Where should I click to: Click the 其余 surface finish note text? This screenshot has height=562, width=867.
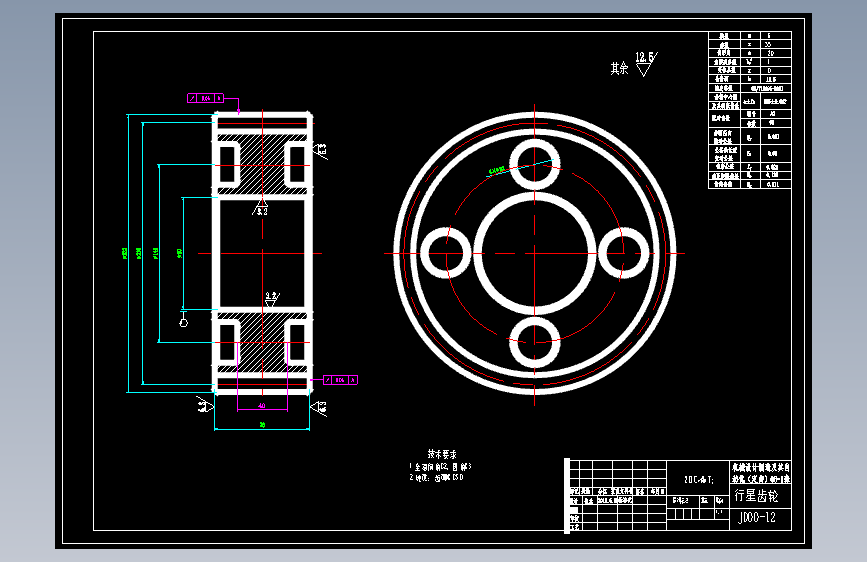pyautogui.click(x=619, y=68)
